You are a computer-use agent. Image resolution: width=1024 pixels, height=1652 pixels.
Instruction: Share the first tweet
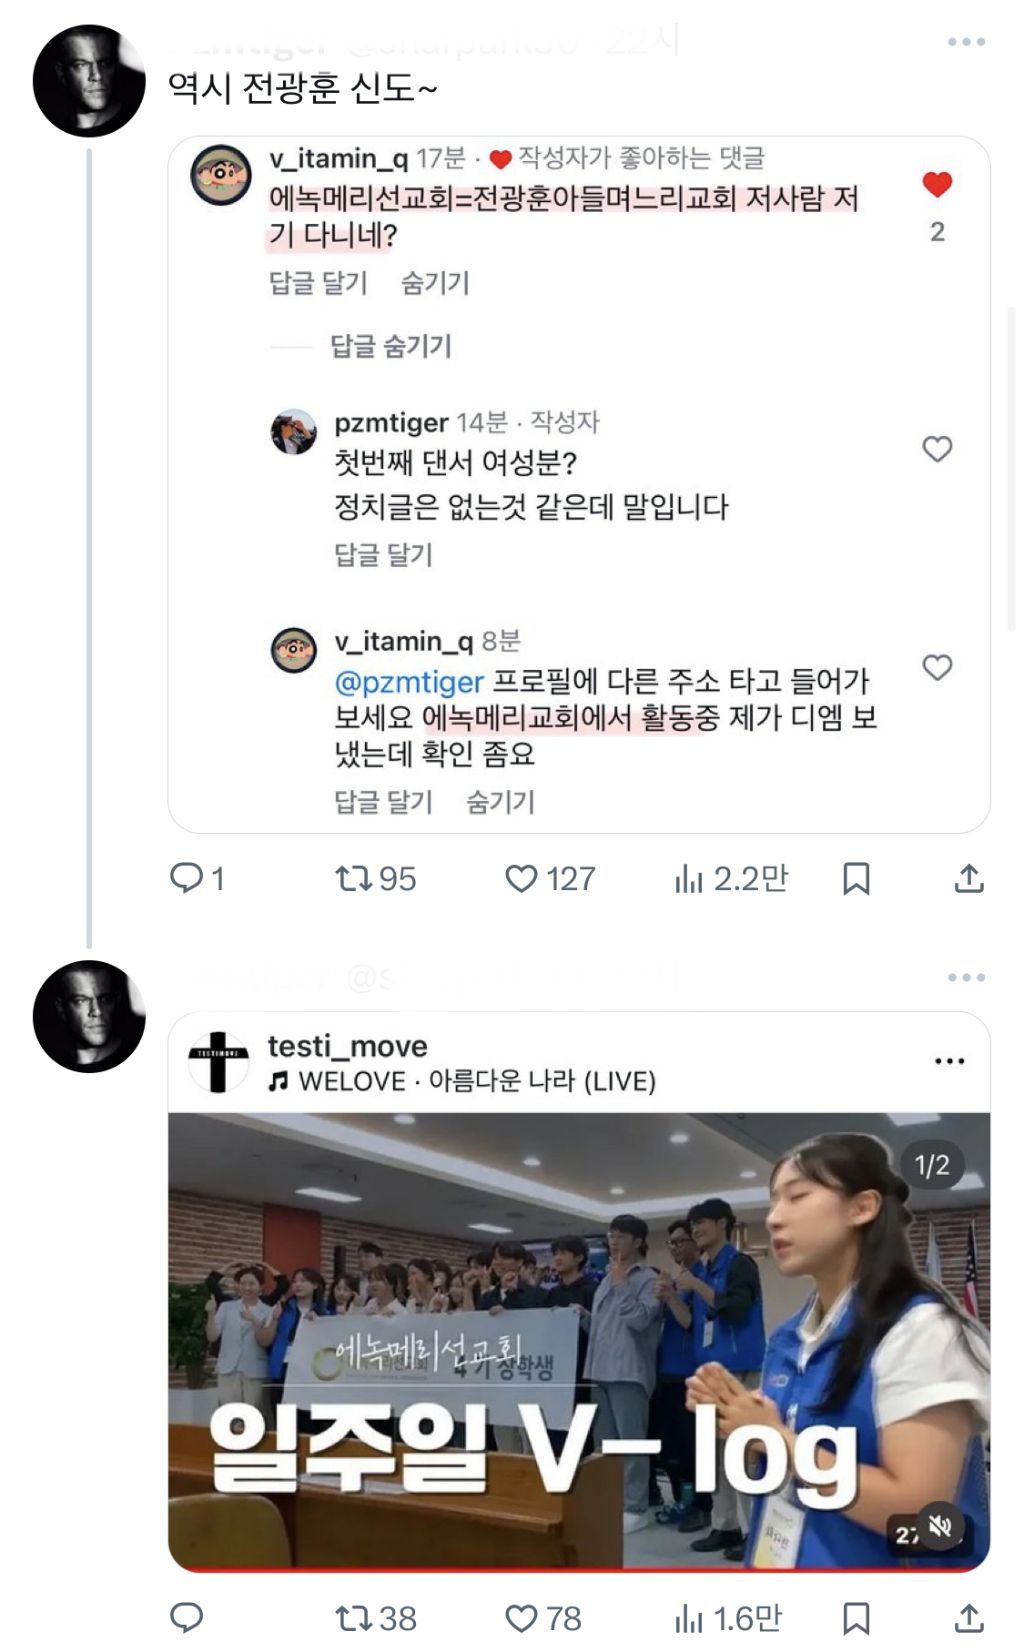tap(968, 879)
